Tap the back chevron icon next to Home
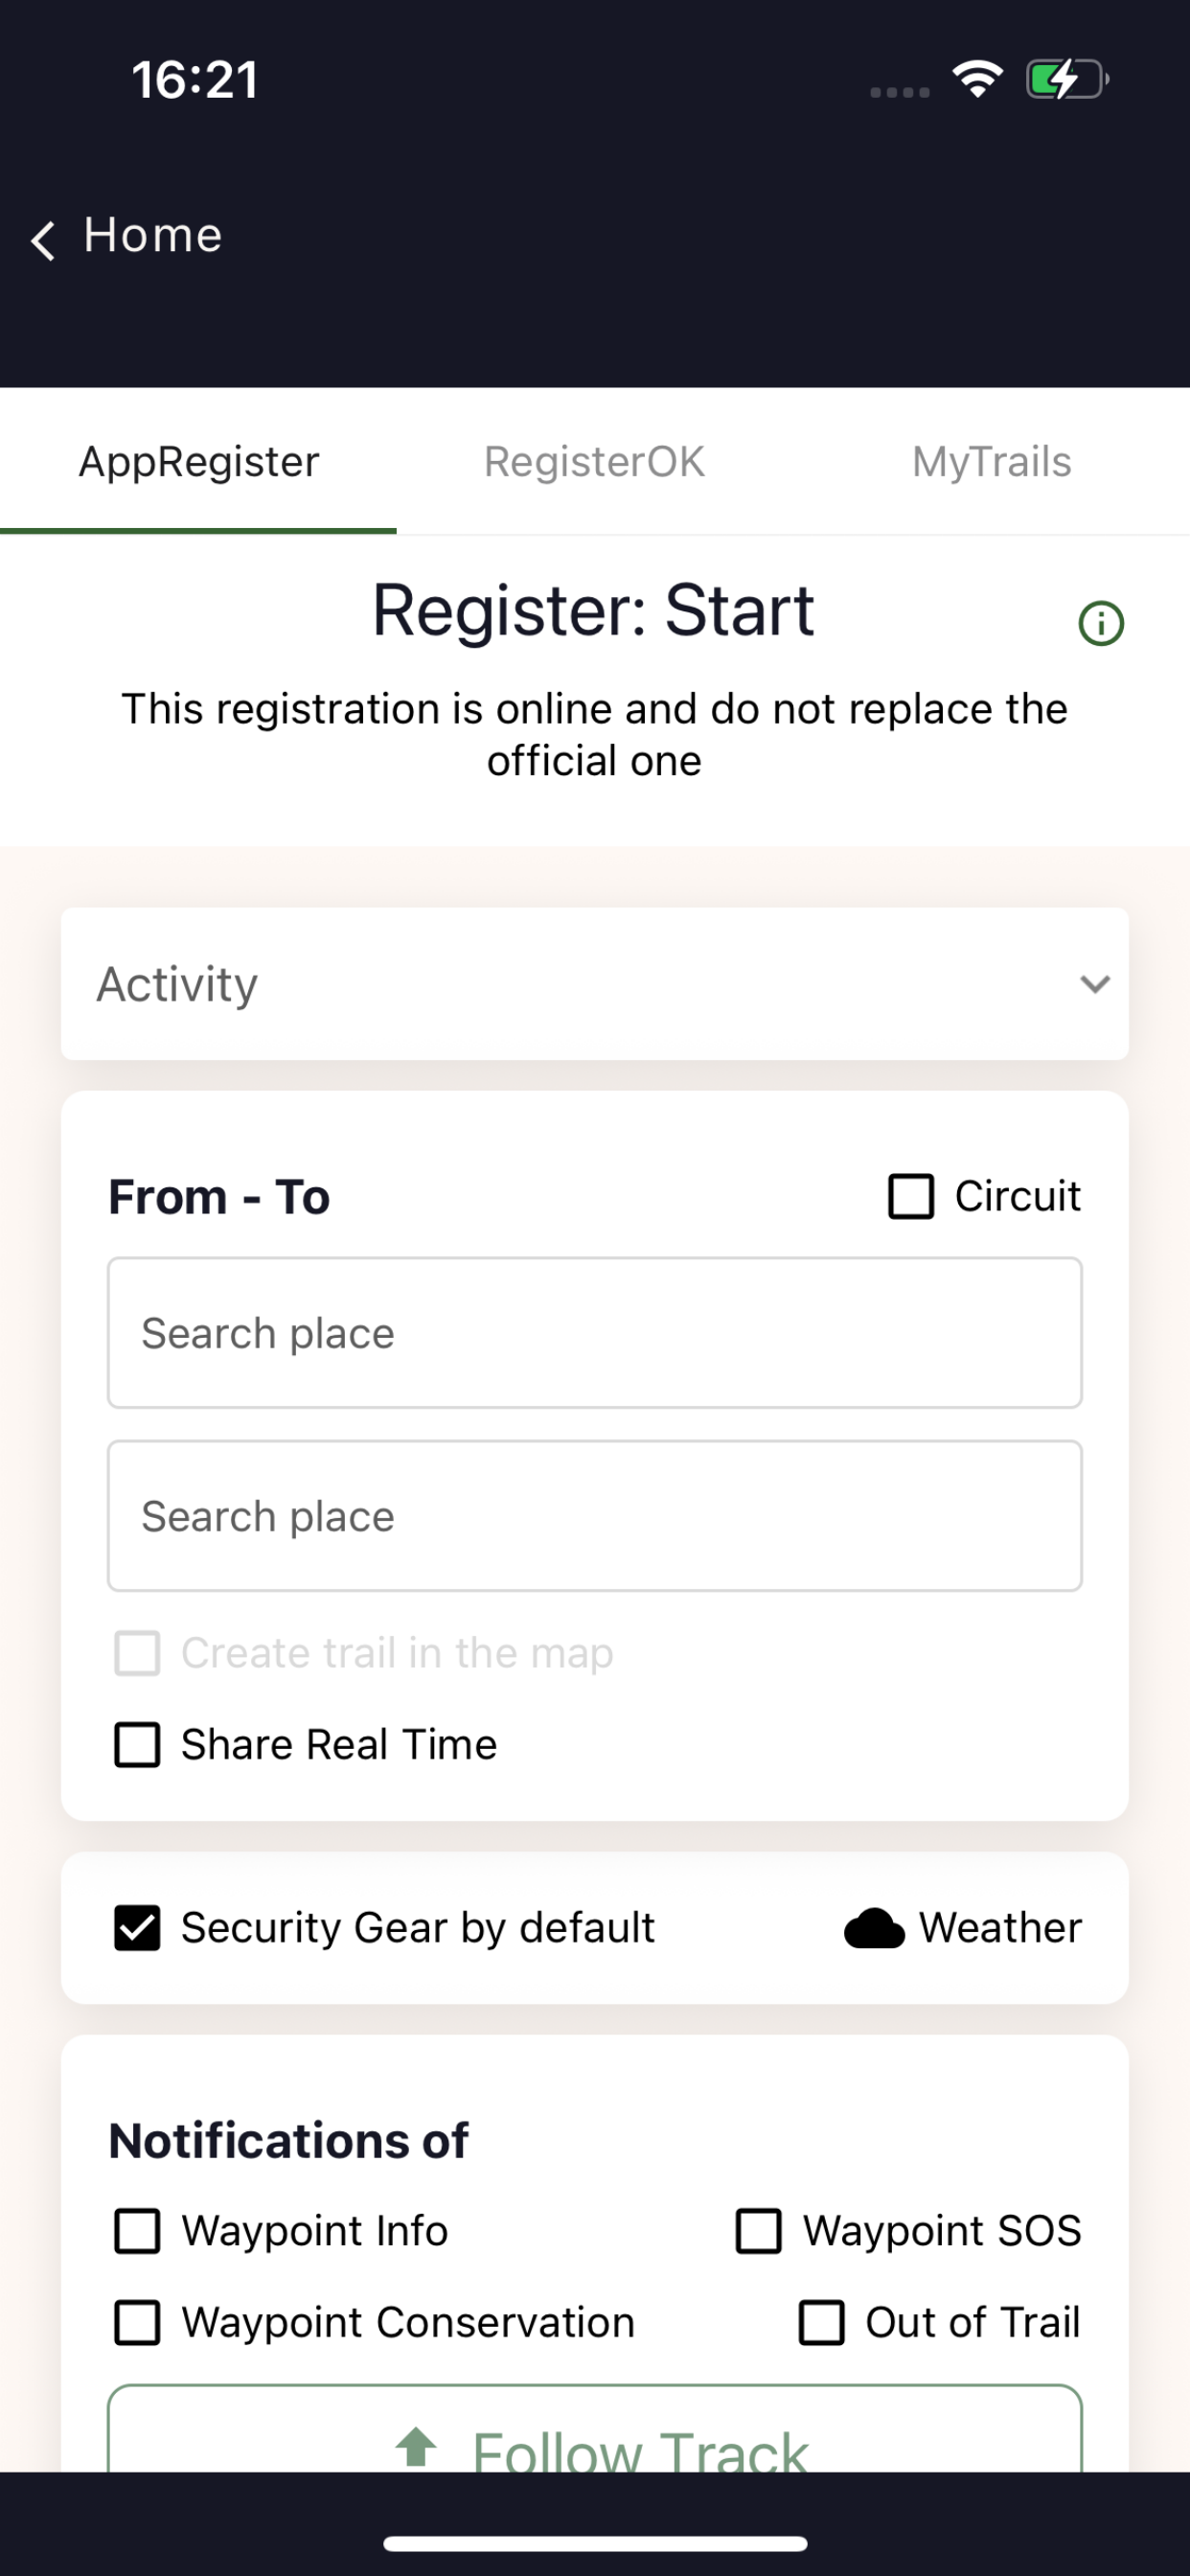Screen dimensions: 1190x2576 (42, 240)
